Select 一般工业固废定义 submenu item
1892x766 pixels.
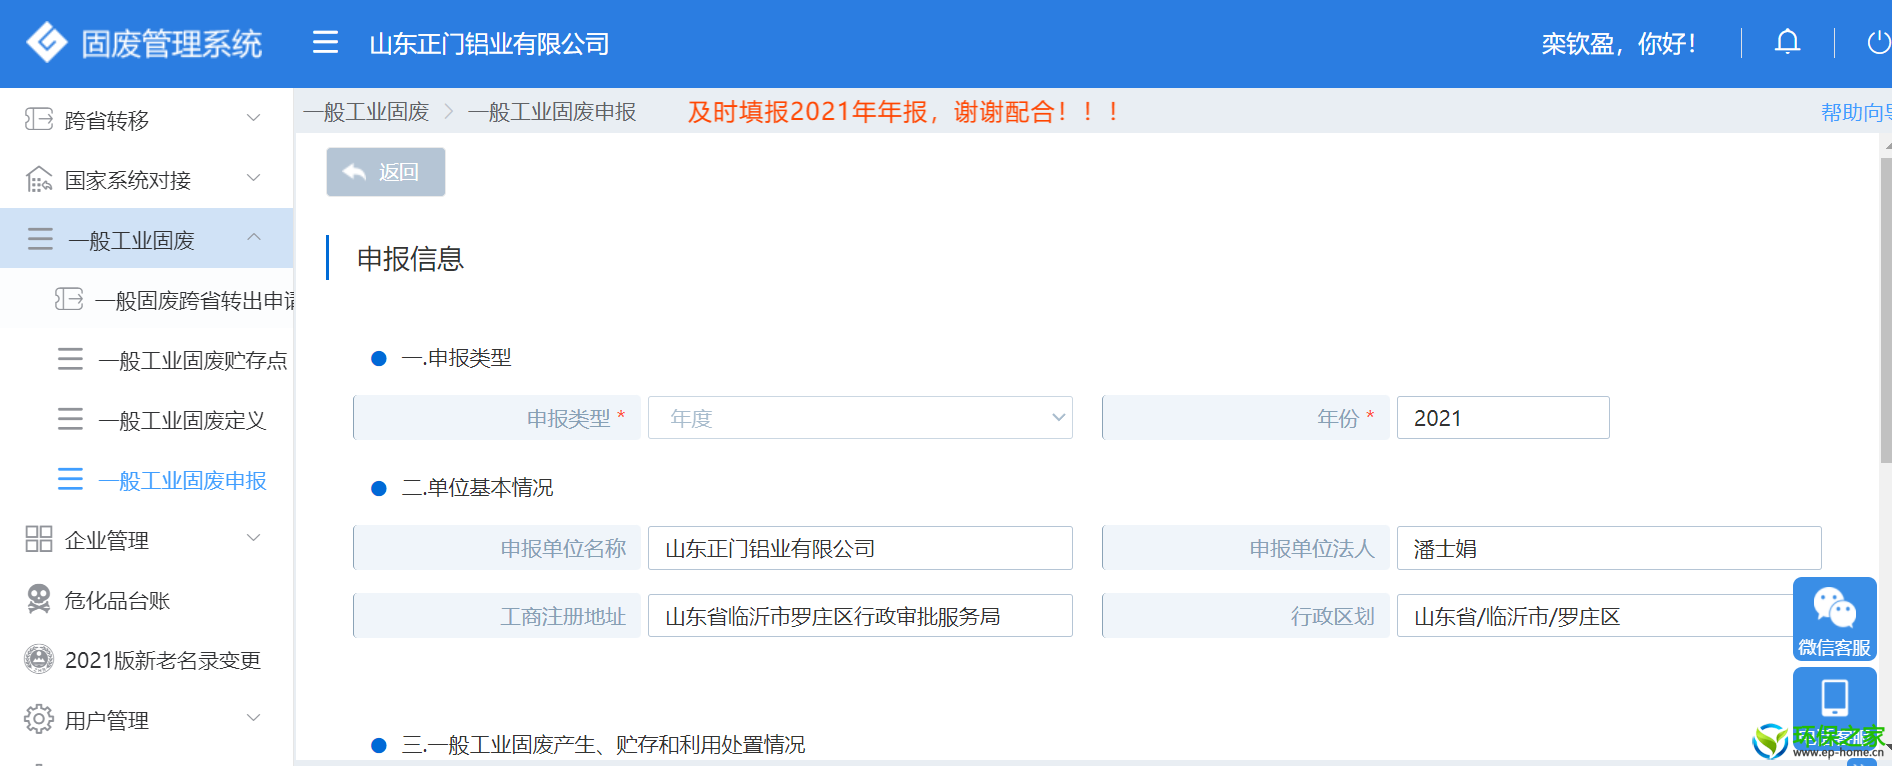point(146,420)
